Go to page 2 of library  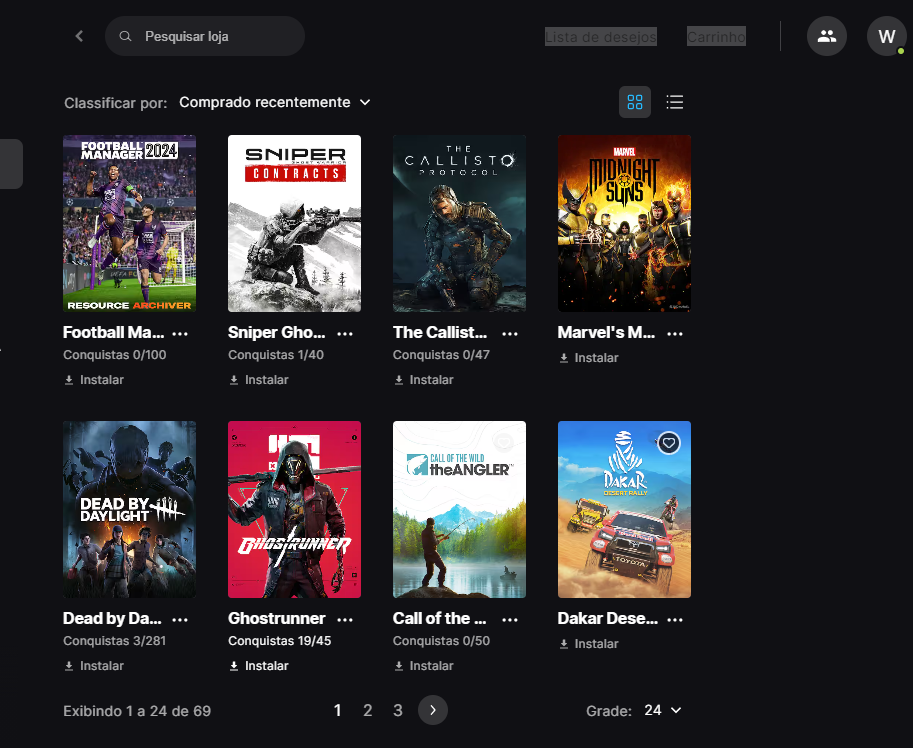tap(367, 710)
